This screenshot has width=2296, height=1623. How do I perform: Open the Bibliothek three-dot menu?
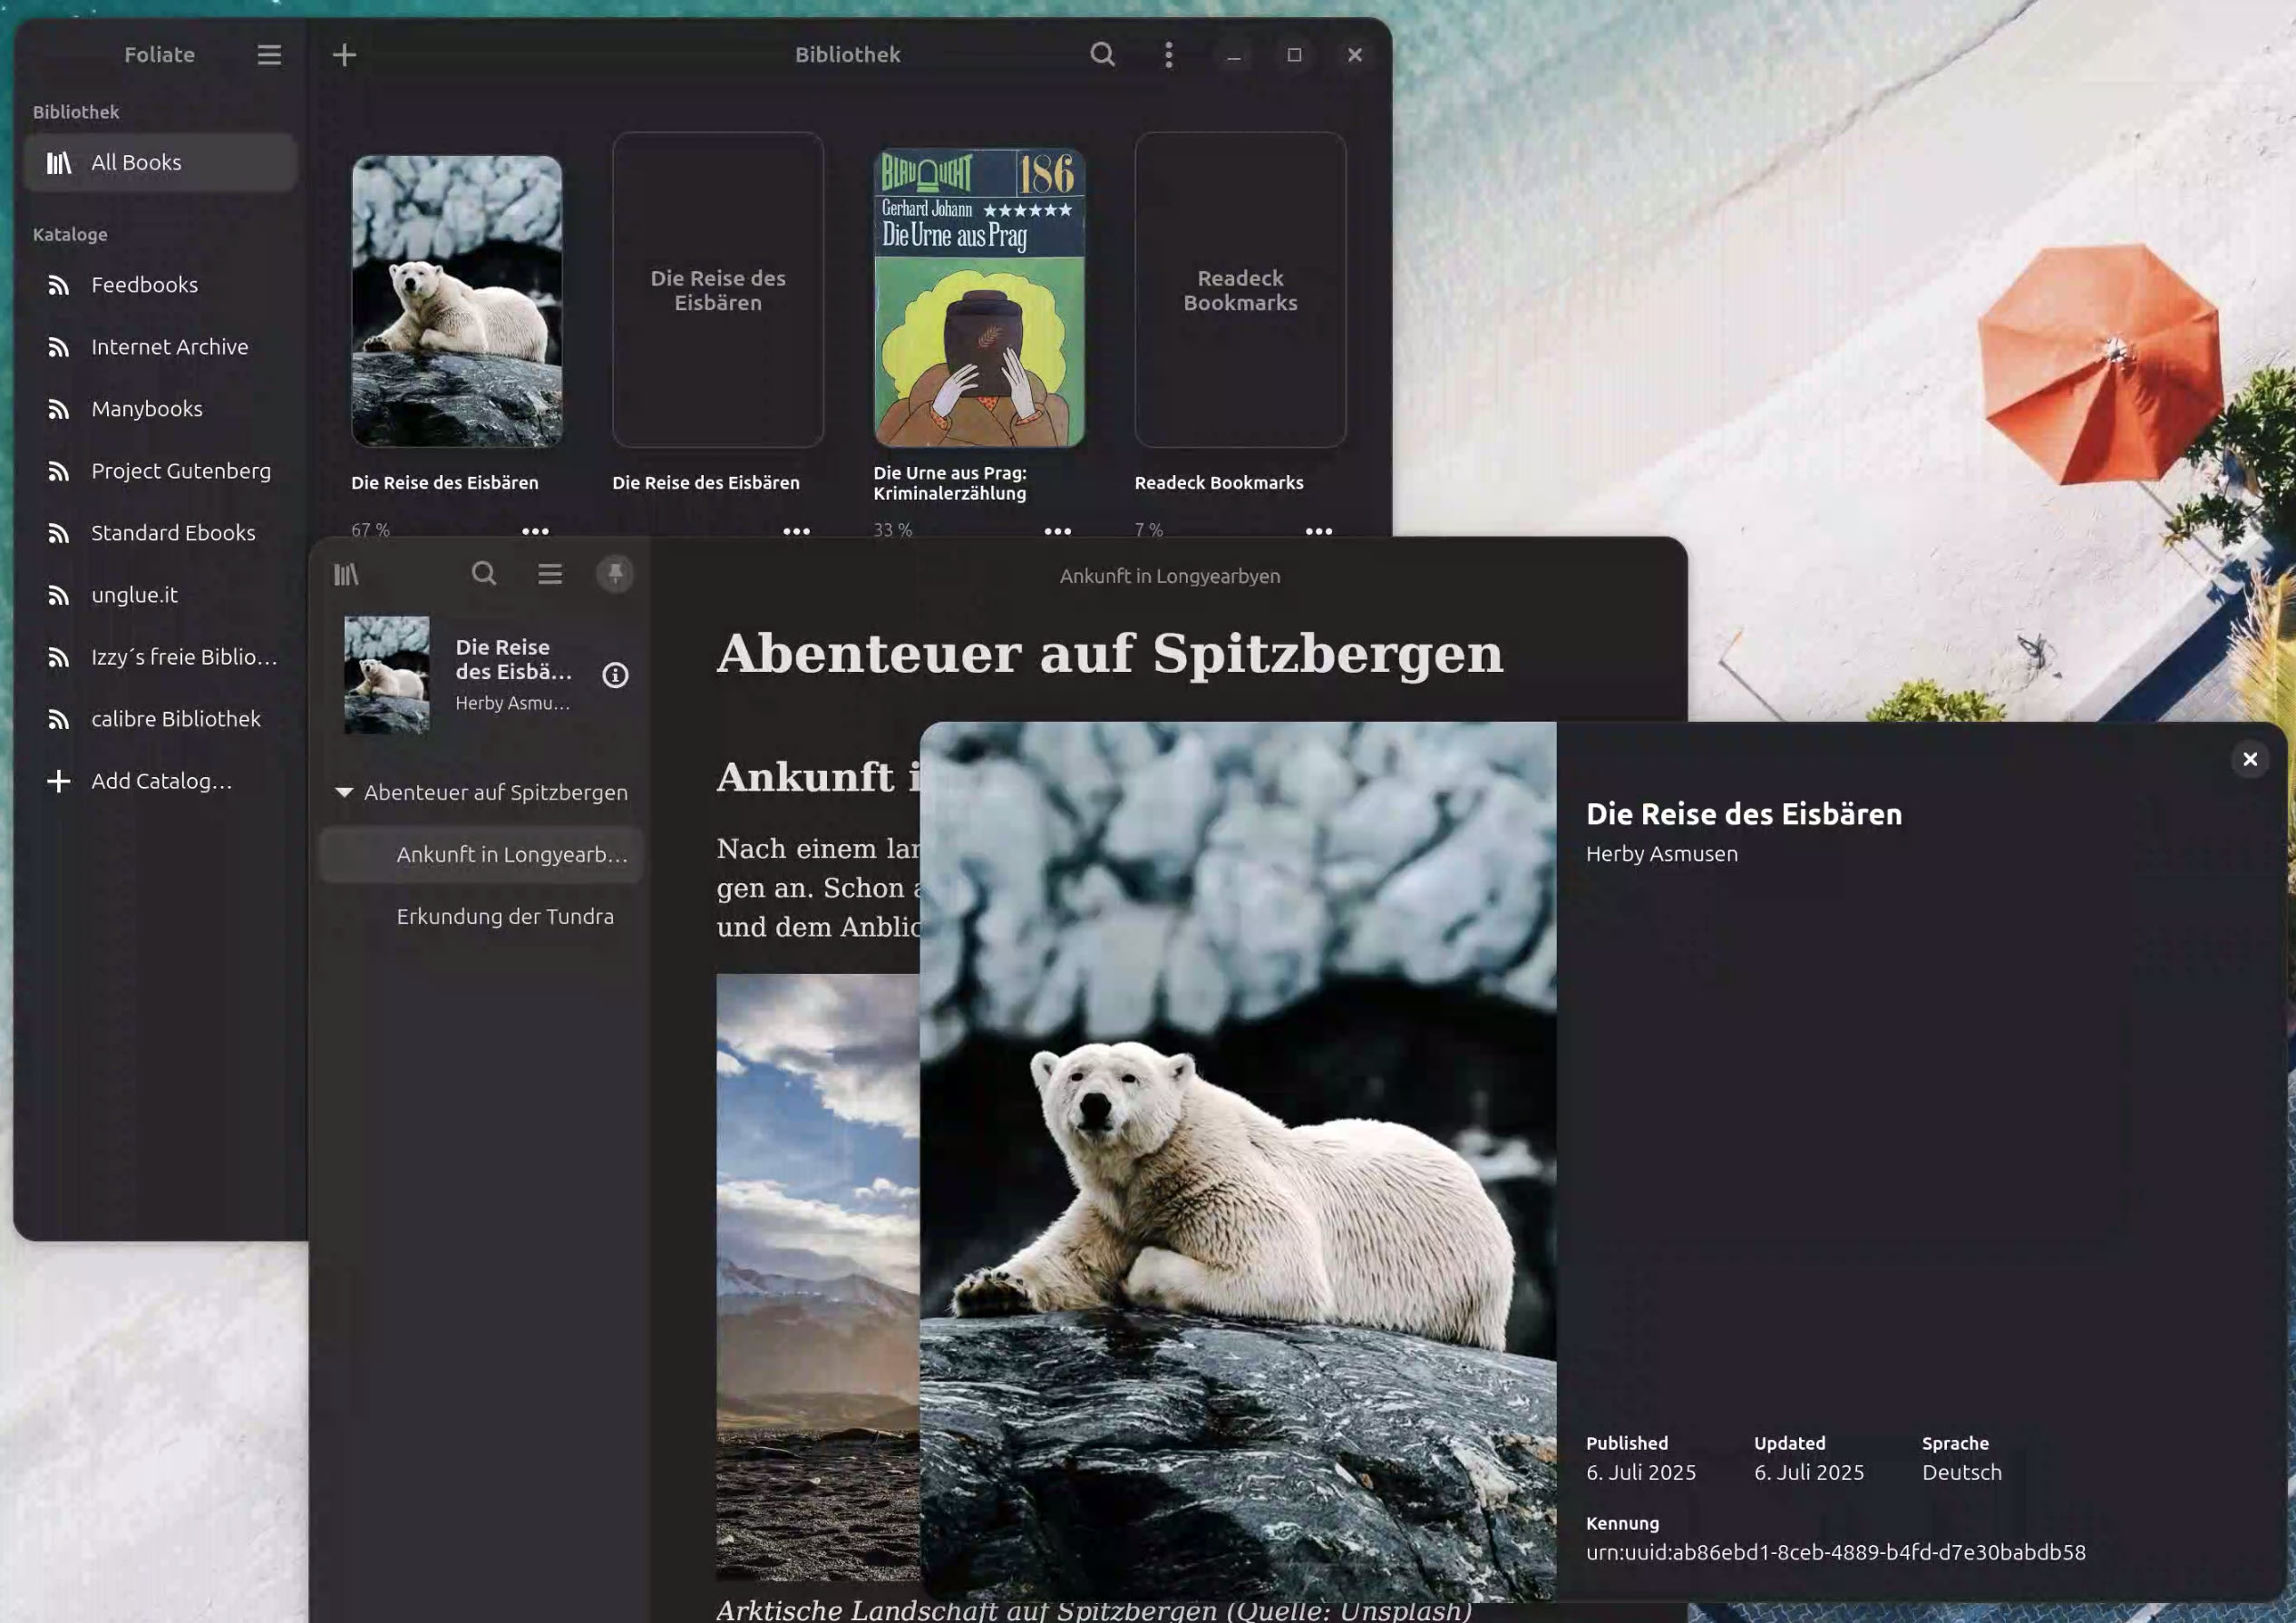click(1168, 55)
